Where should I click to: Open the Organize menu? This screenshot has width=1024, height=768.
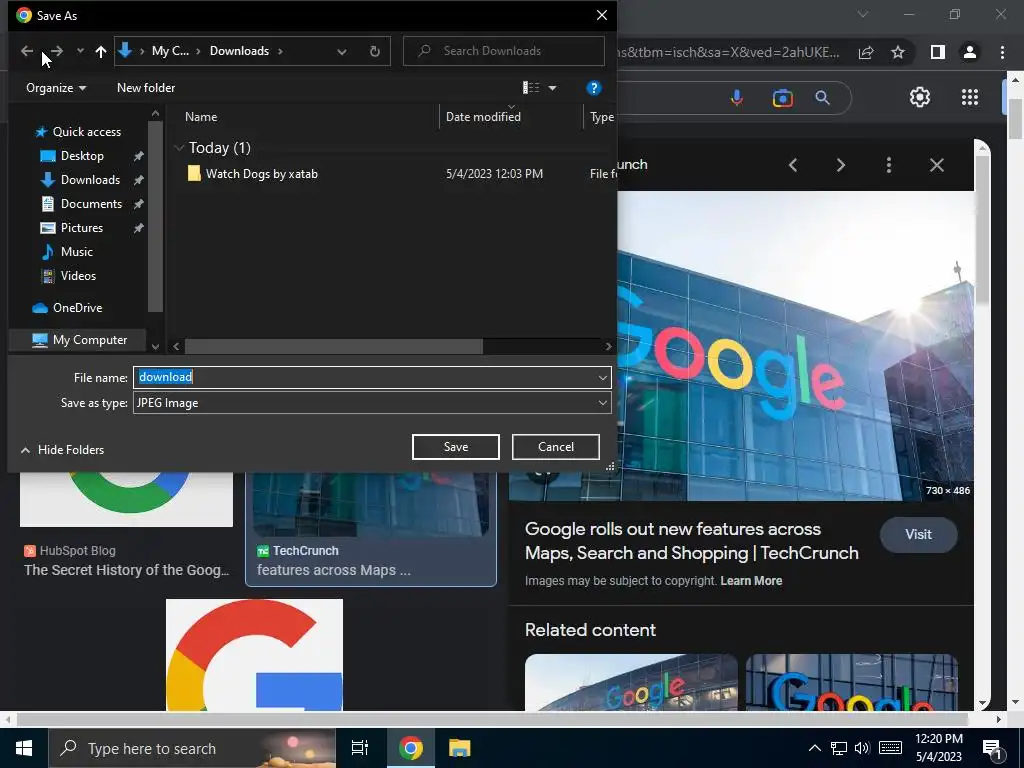pos(56,88)
